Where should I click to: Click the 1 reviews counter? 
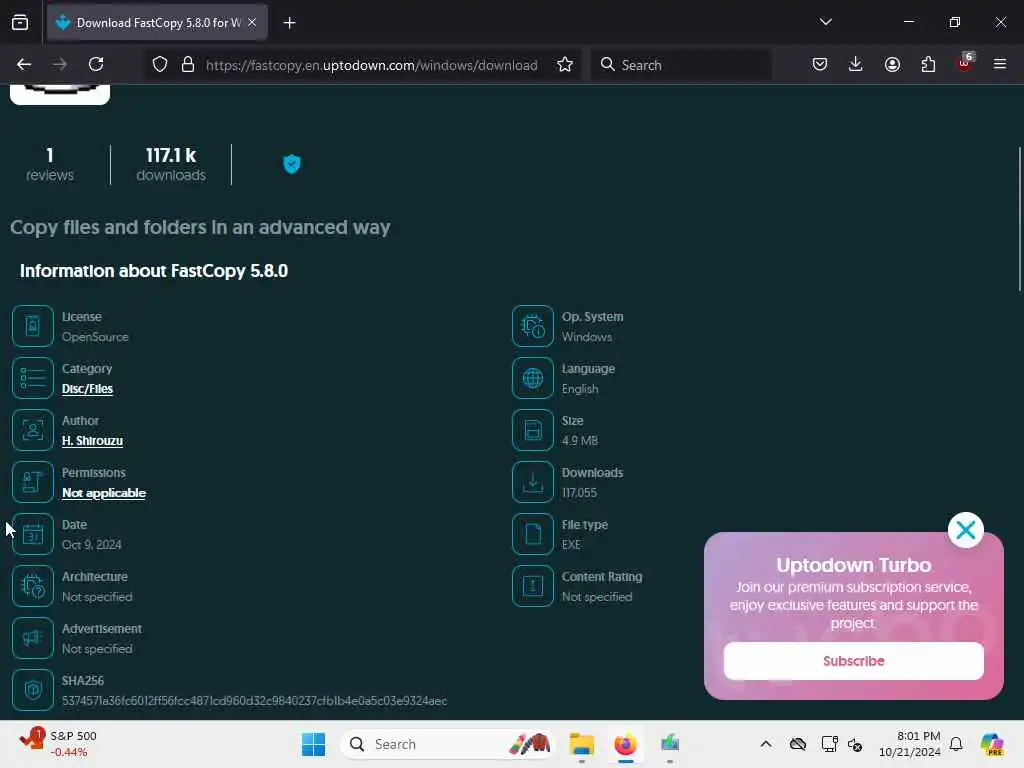coord(50,164)
